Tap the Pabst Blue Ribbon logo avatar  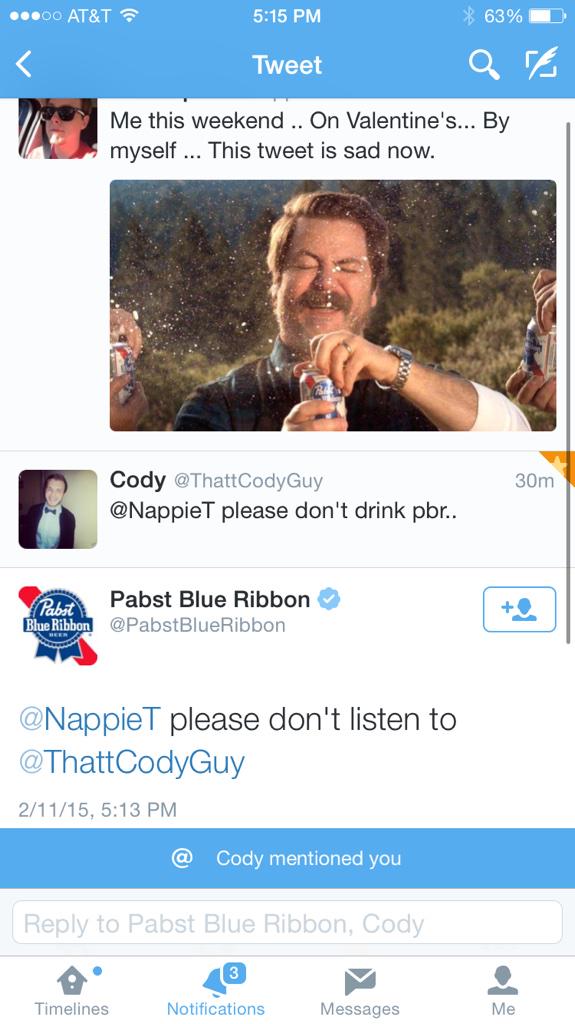(x=58, y=626)
